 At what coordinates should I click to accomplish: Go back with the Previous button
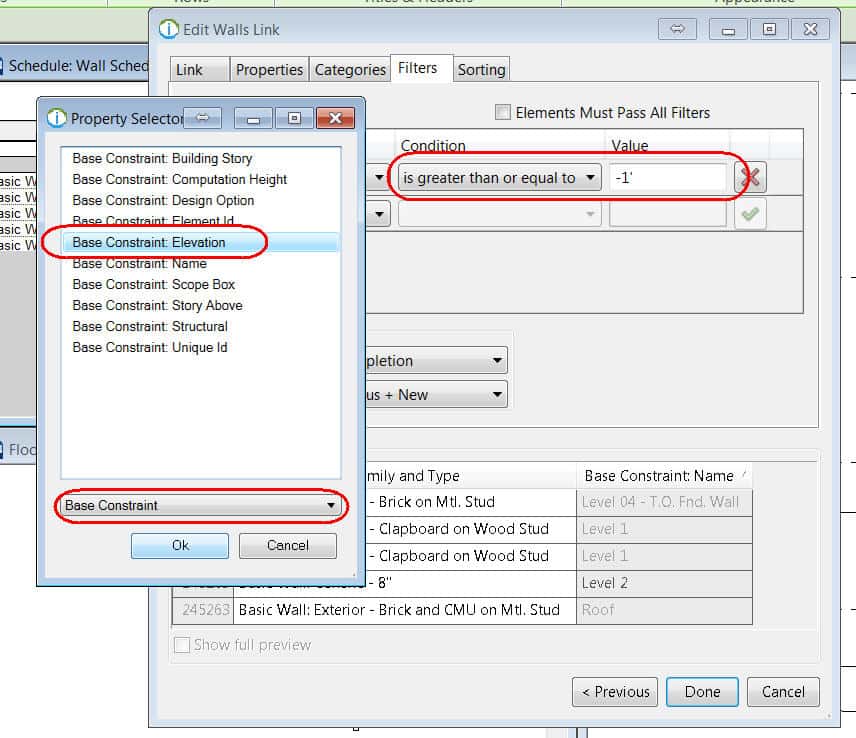coord(615,692)
